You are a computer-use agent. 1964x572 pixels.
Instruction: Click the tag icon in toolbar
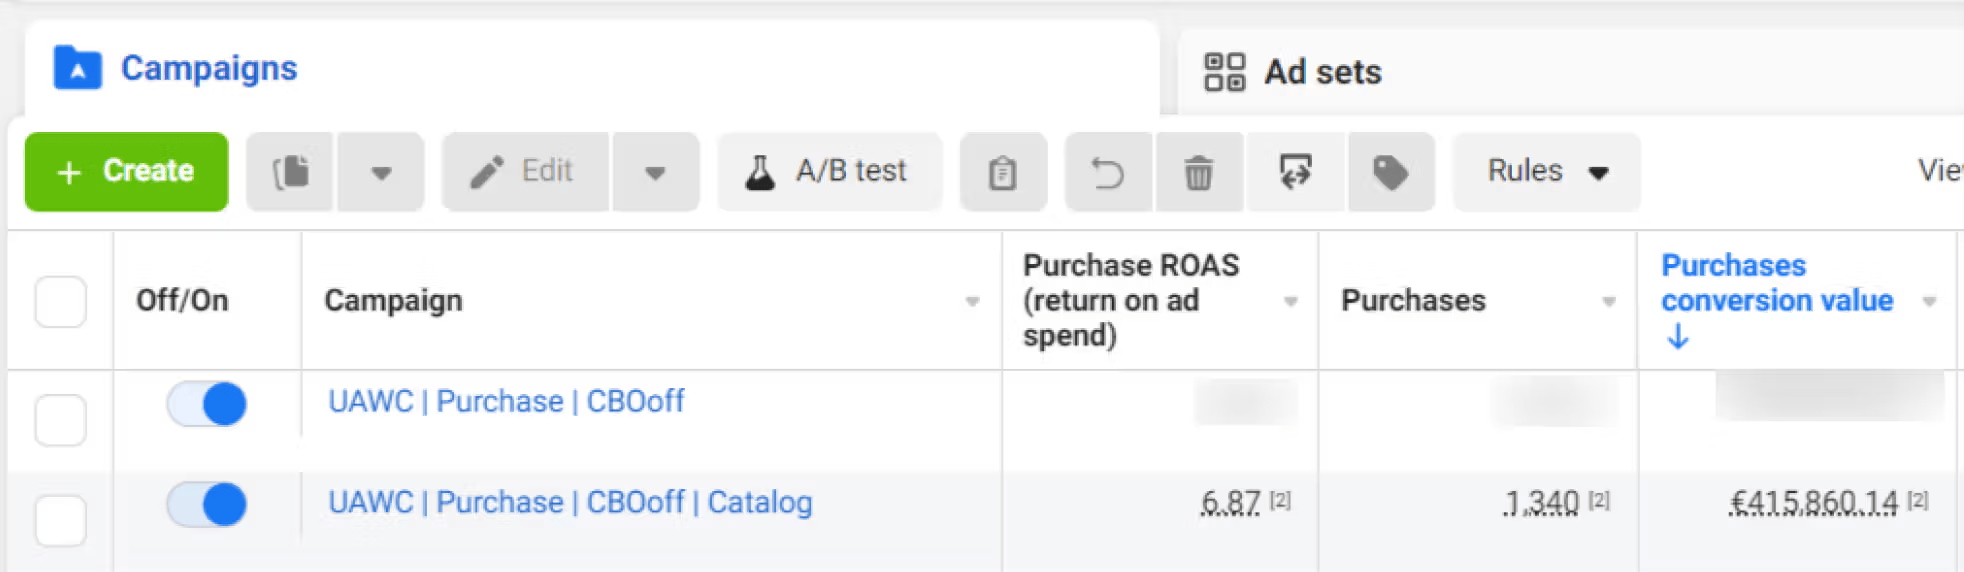point(1390,172)
